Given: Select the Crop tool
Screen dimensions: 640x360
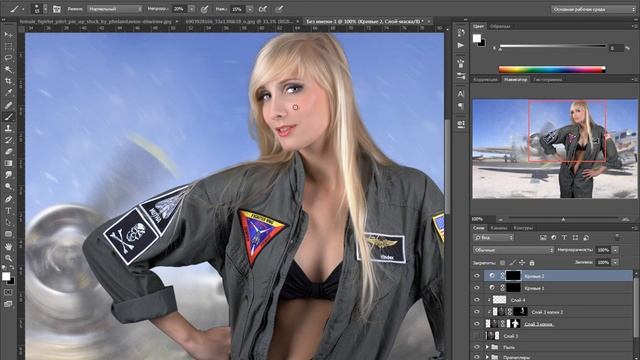Looking at the screenshot, I should pyautogui.click(x=8, y=81).
